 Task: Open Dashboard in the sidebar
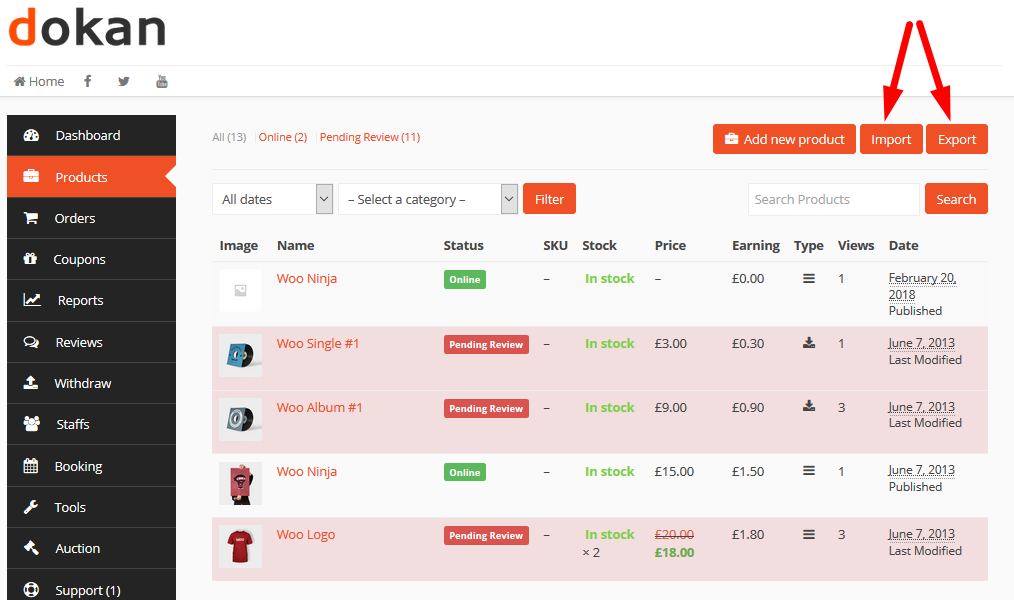[x=91, y=135]
